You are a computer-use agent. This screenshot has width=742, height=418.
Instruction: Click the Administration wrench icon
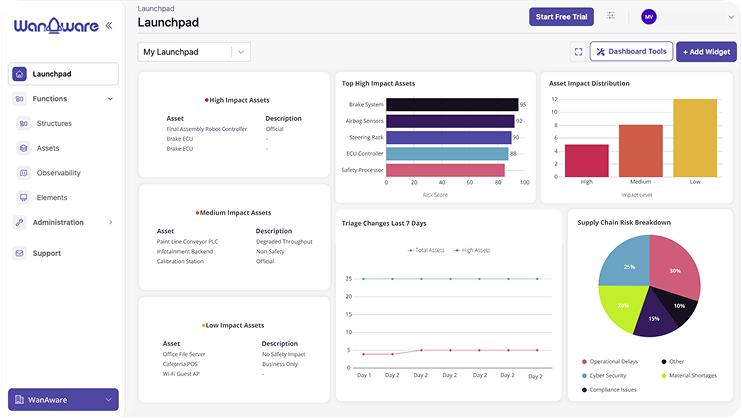[x=19, y=222]
